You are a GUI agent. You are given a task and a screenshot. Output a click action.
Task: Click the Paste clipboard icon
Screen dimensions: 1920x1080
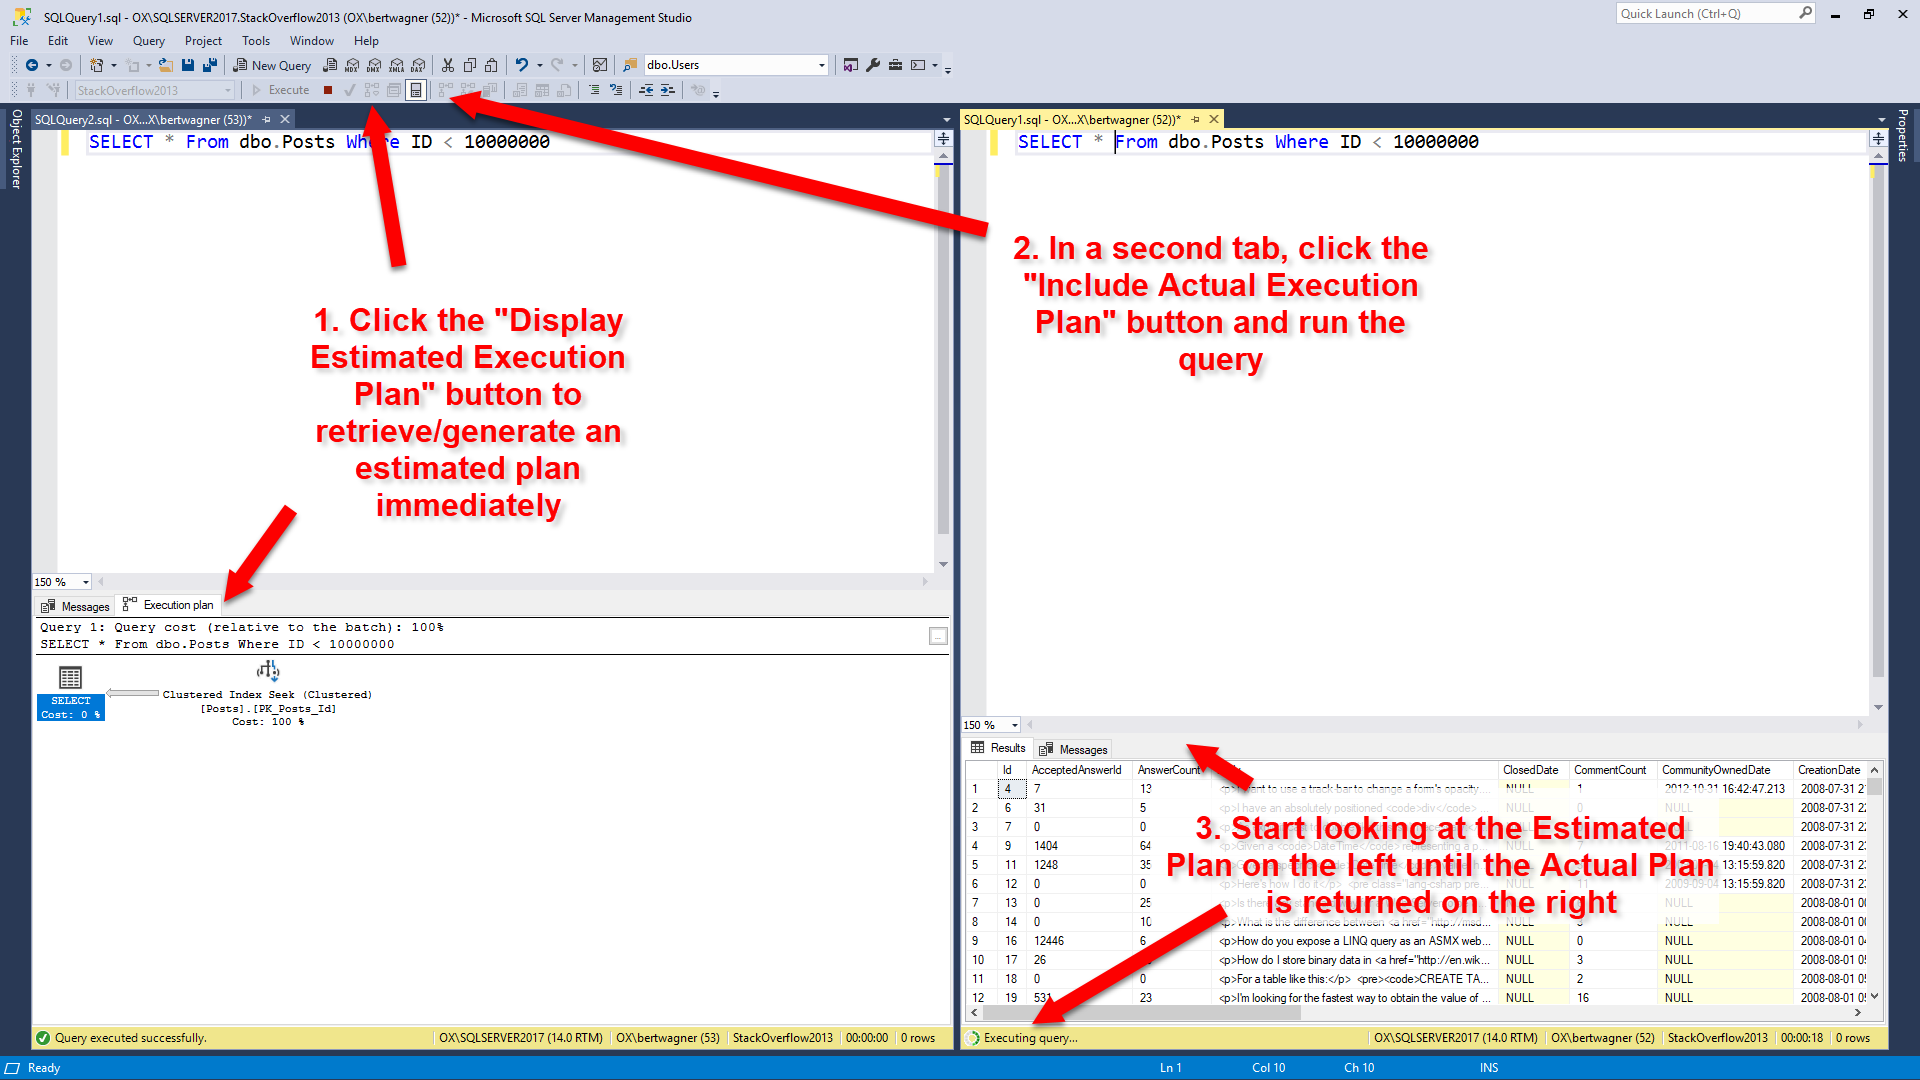coord(491,65)
